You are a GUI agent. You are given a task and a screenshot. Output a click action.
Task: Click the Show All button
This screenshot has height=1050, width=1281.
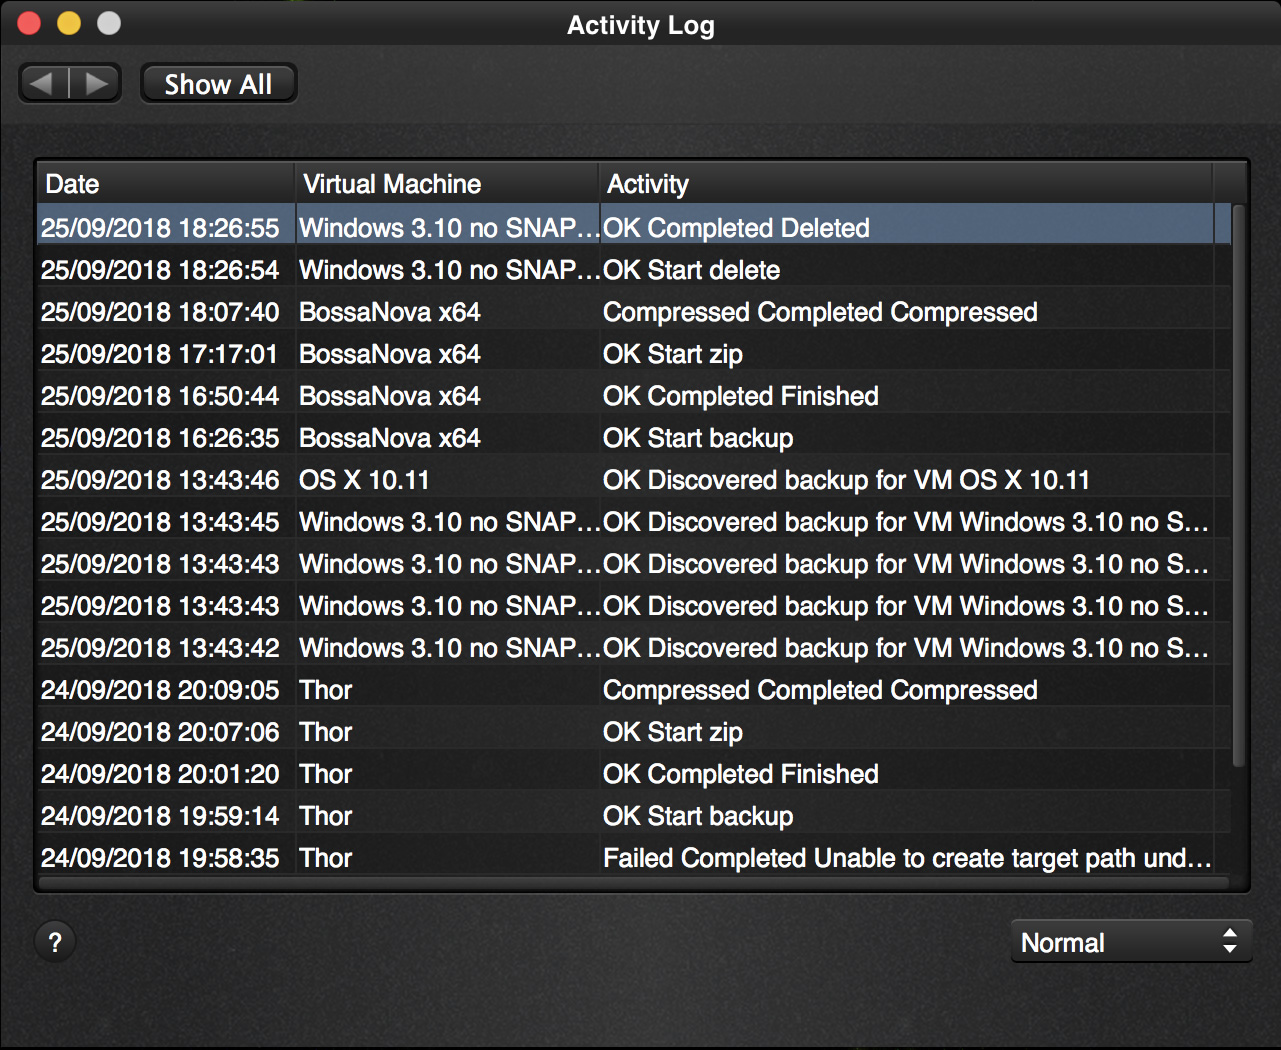pyautogui.click(x=218, y=84)
